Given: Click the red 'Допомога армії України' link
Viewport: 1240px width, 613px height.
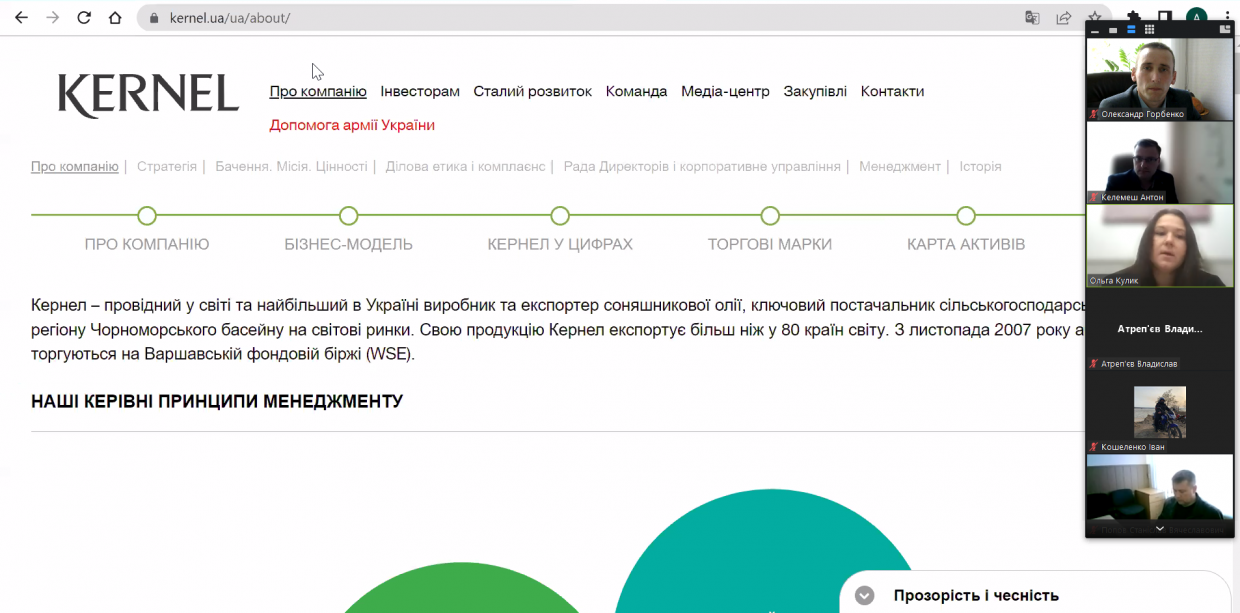Looking at the screenshot, I should [352, 125].
